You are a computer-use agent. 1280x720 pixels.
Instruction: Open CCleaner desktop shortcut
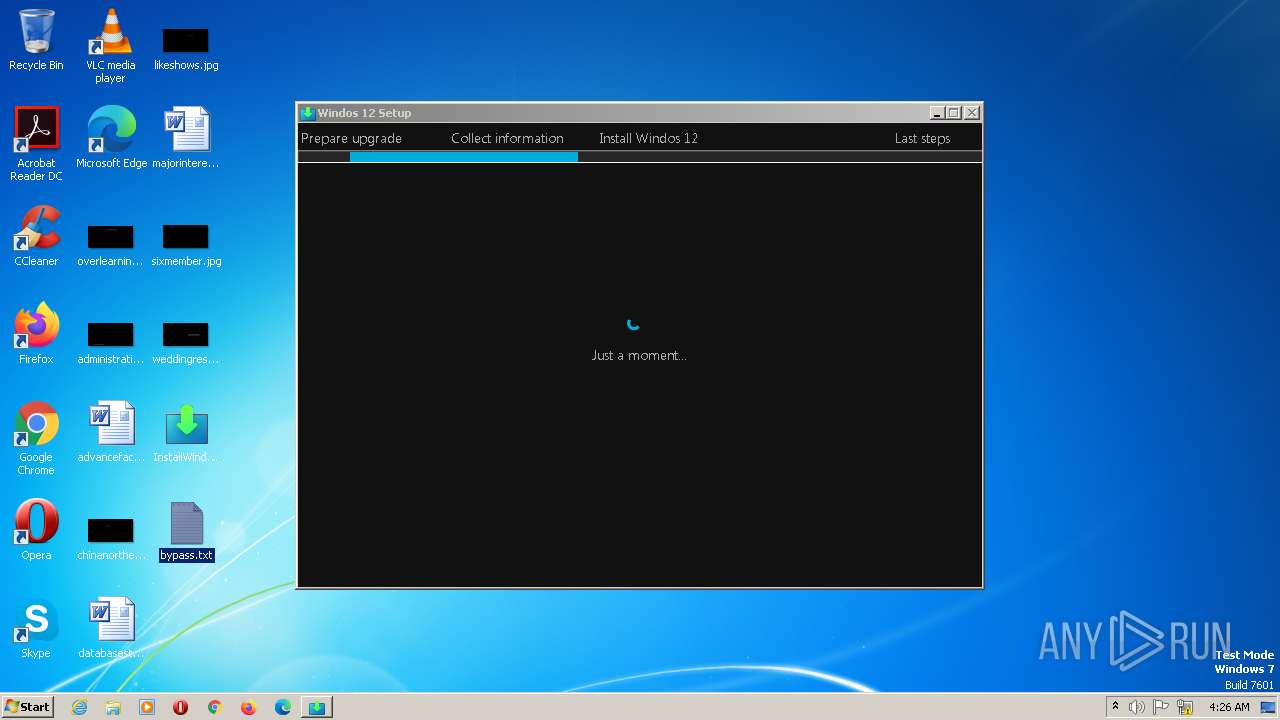tap(36, 236)
